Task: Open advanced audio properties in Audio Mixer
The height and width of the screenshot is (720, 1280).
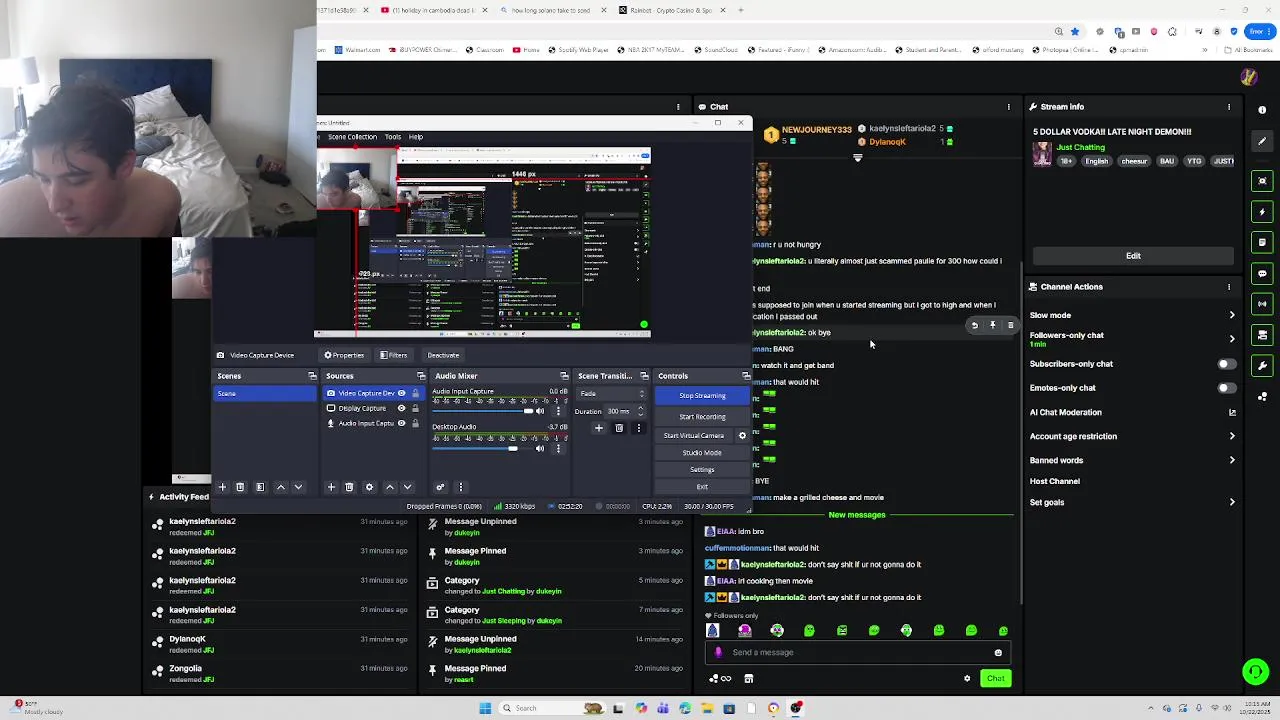Action: pos(440,487)
